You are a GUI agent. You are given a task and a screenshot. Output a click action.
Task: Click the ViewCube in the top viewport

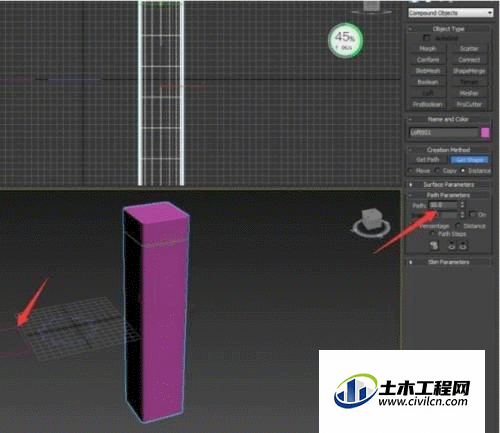(x=372, y=7)
